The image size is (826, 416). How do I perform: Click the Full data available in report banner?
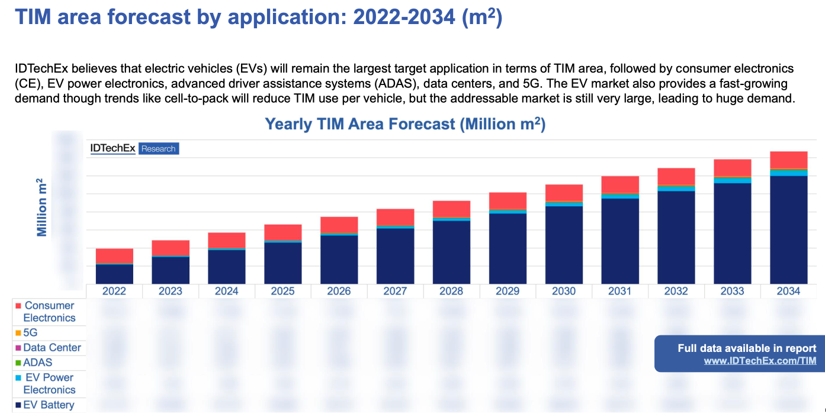(740, 353)
